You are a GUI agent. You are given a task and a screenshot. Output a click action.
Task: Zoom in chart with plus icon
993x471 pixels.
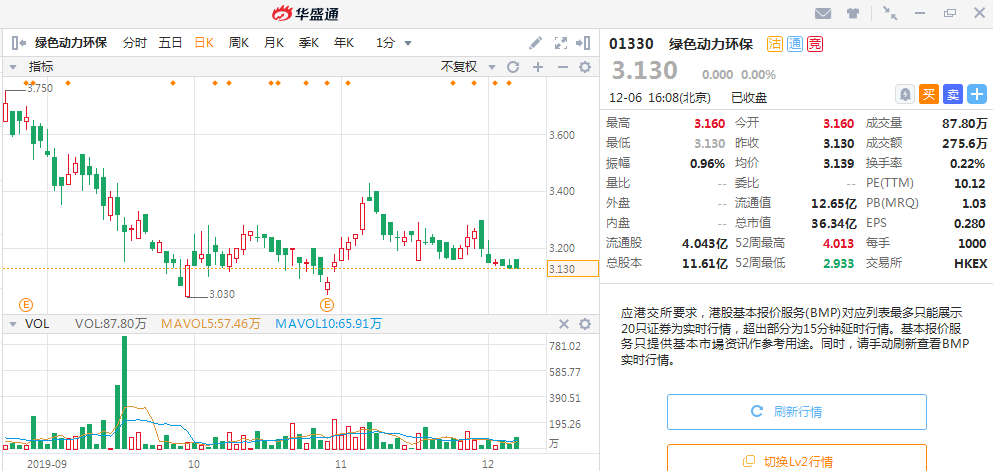[x=538, y=67]
